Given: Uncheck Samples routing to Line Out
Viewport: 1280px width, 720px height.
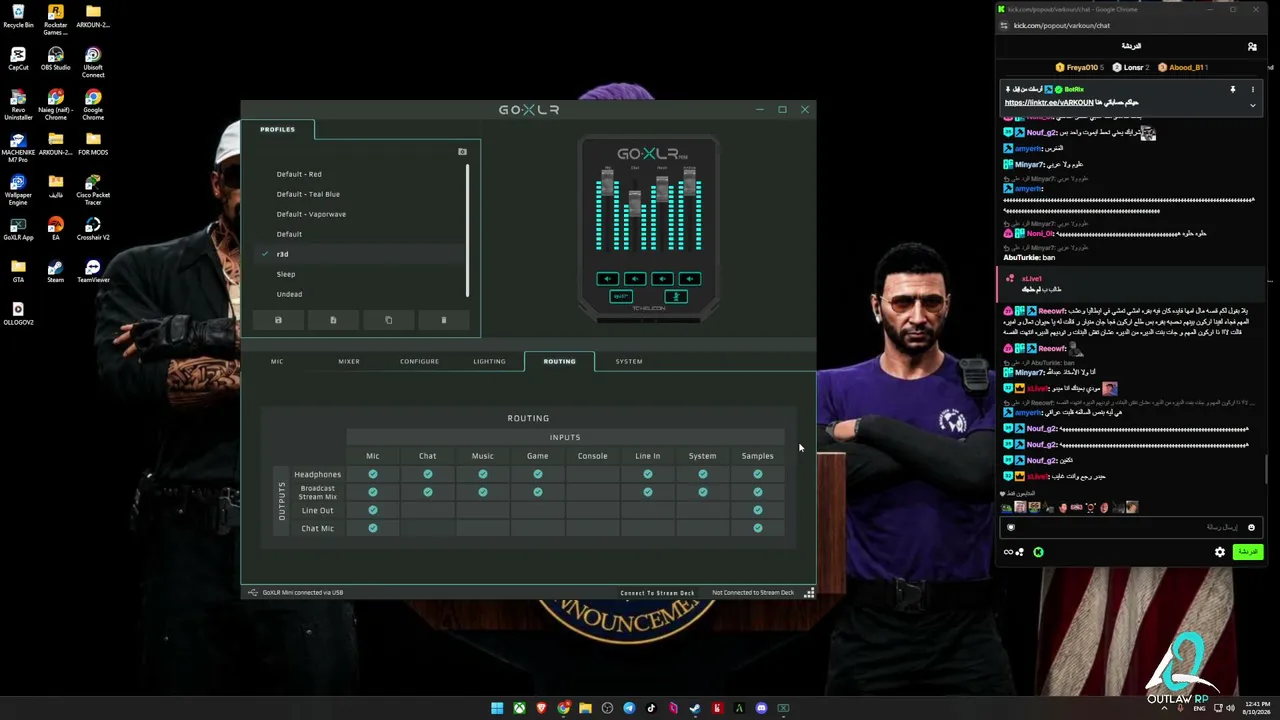Looking at the screenshot, I should pos(758,510).
